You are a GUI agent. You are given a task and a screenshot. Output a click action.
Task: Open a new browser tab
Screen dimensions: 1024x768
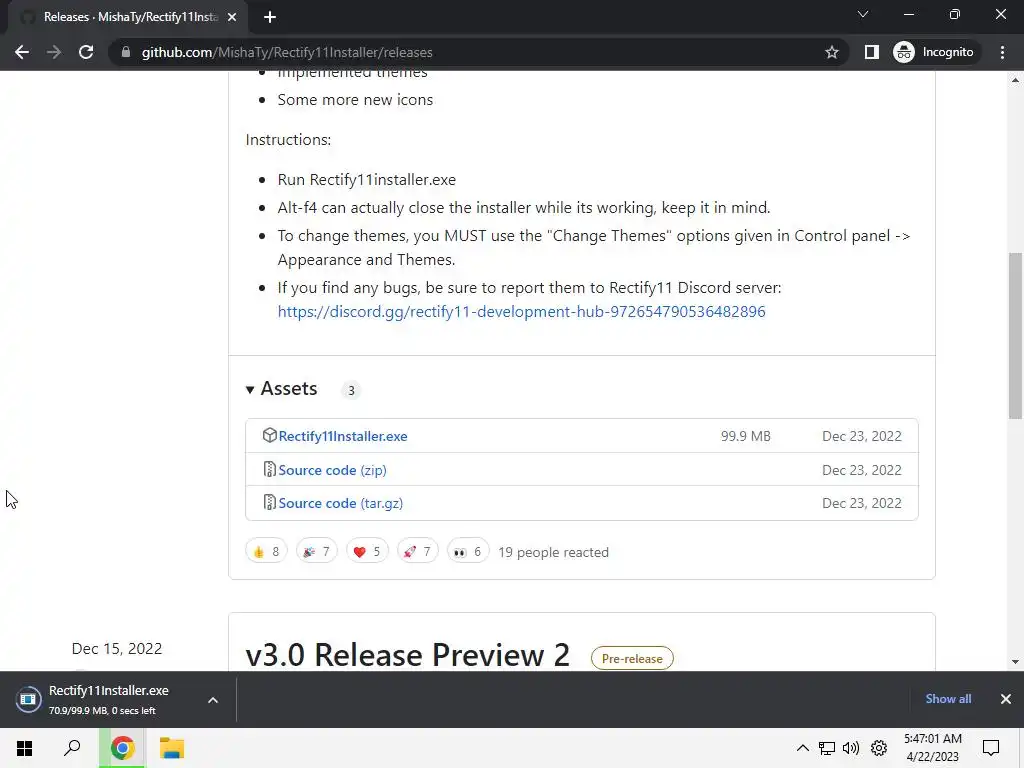(270, 17)
